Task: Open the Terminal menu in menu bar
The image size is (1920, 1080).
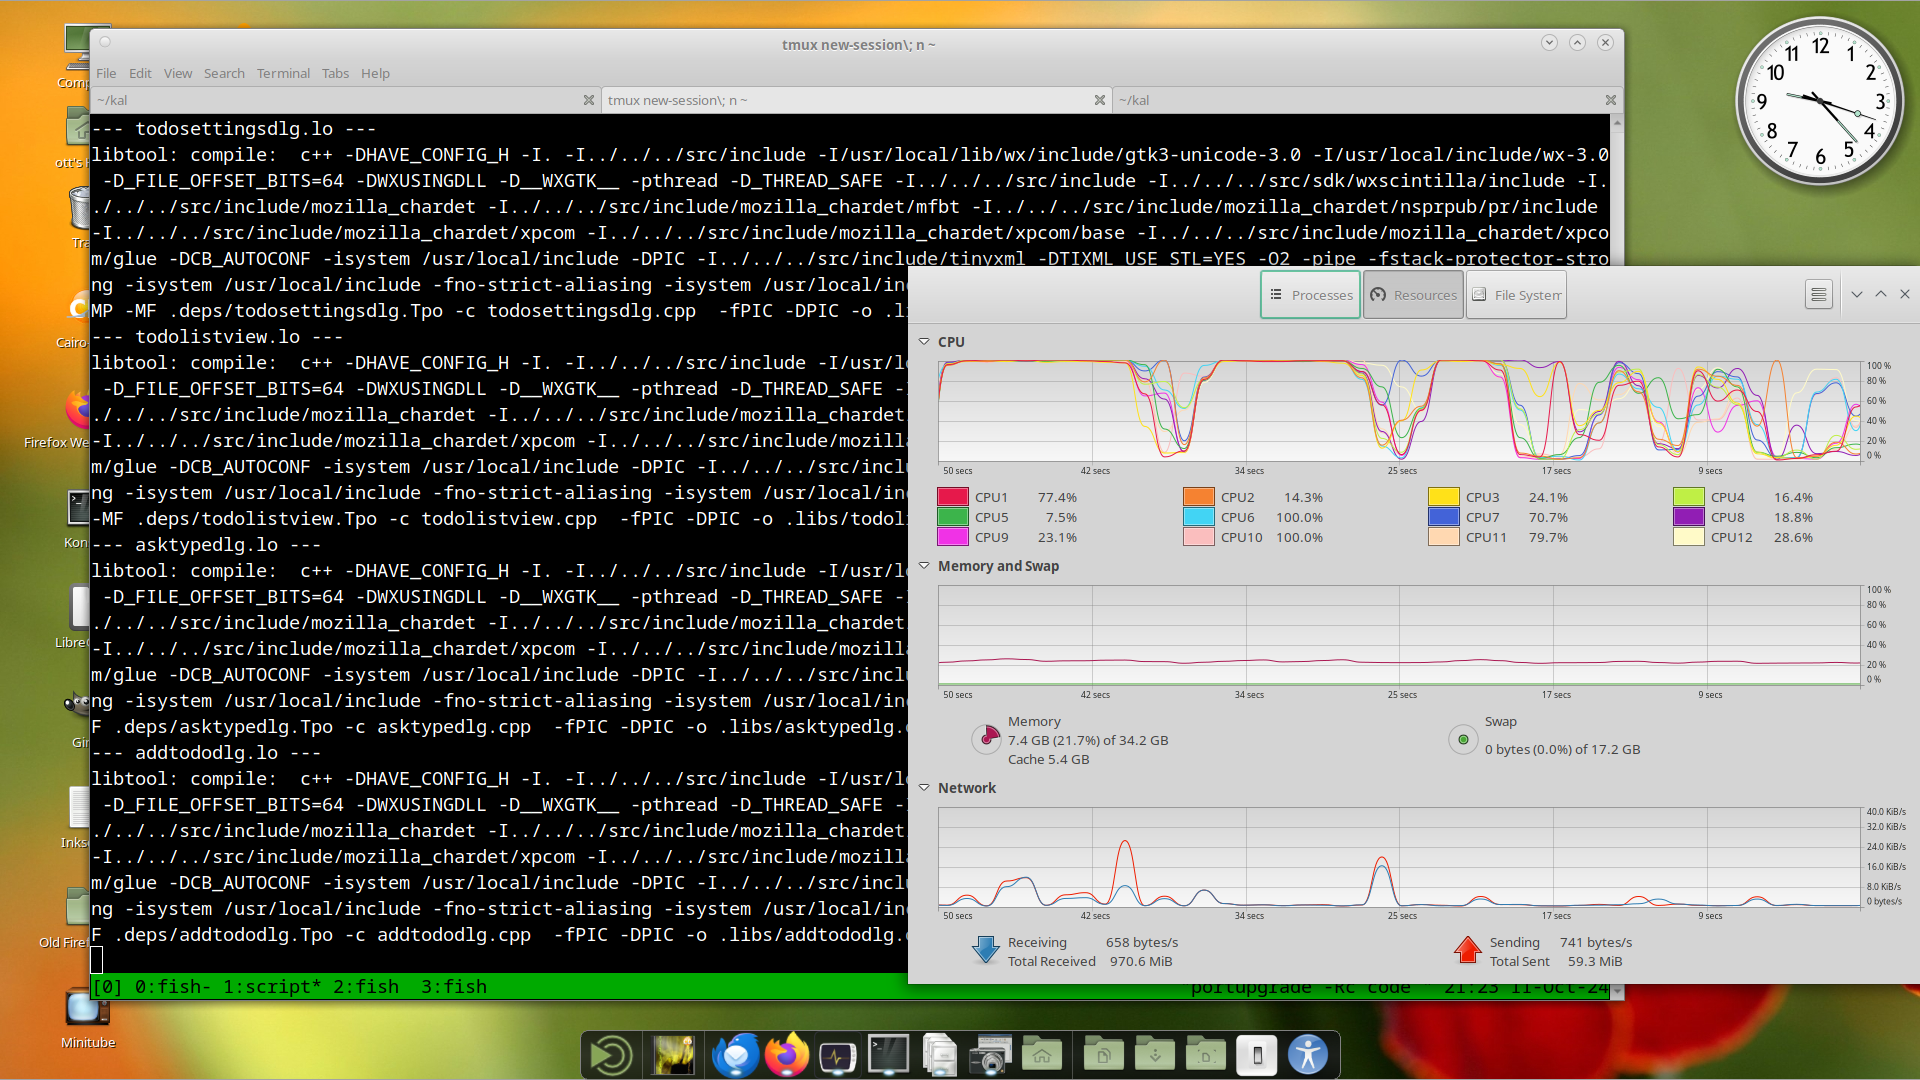Action: (x=283, y=73)
